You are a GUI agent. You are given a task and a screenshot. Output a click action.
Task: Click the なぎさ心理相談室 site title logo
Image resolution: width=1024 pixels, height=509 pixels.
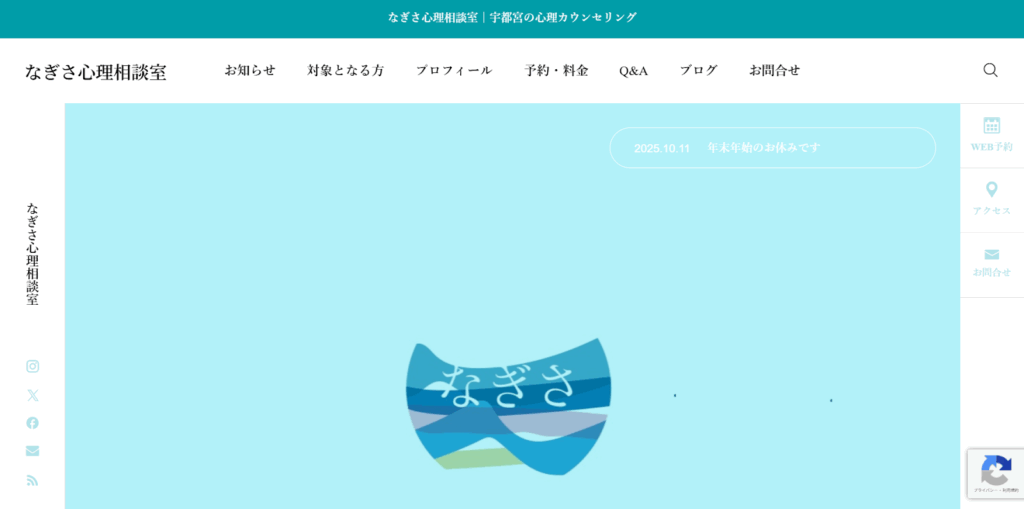pyautogui.click(x=96, y=72)
